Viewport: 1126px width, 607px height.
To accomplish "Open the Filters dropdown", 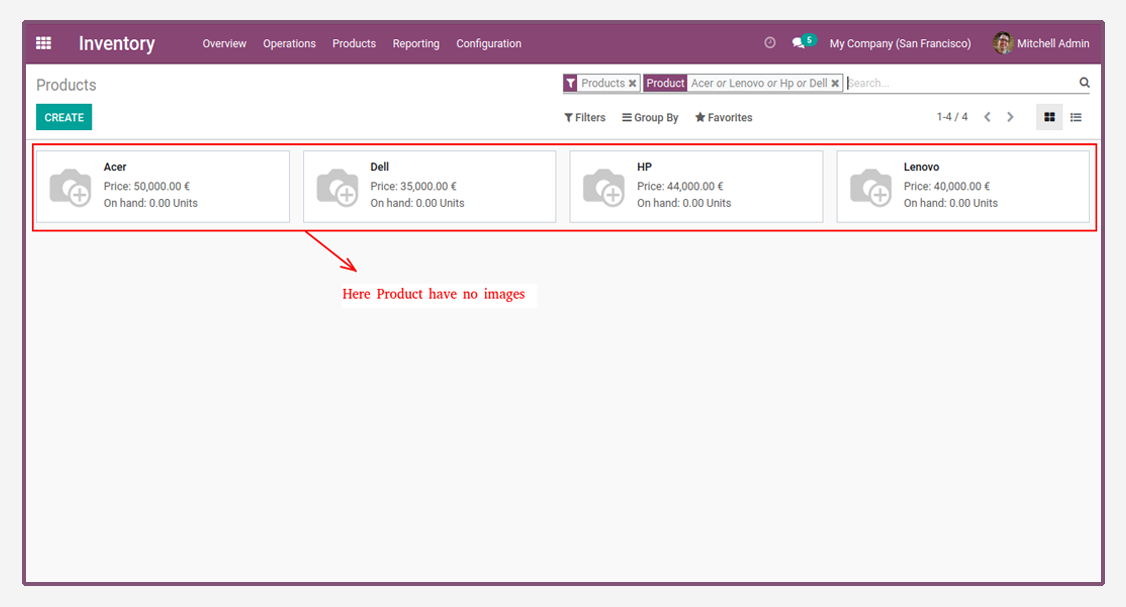I will 585,117.
